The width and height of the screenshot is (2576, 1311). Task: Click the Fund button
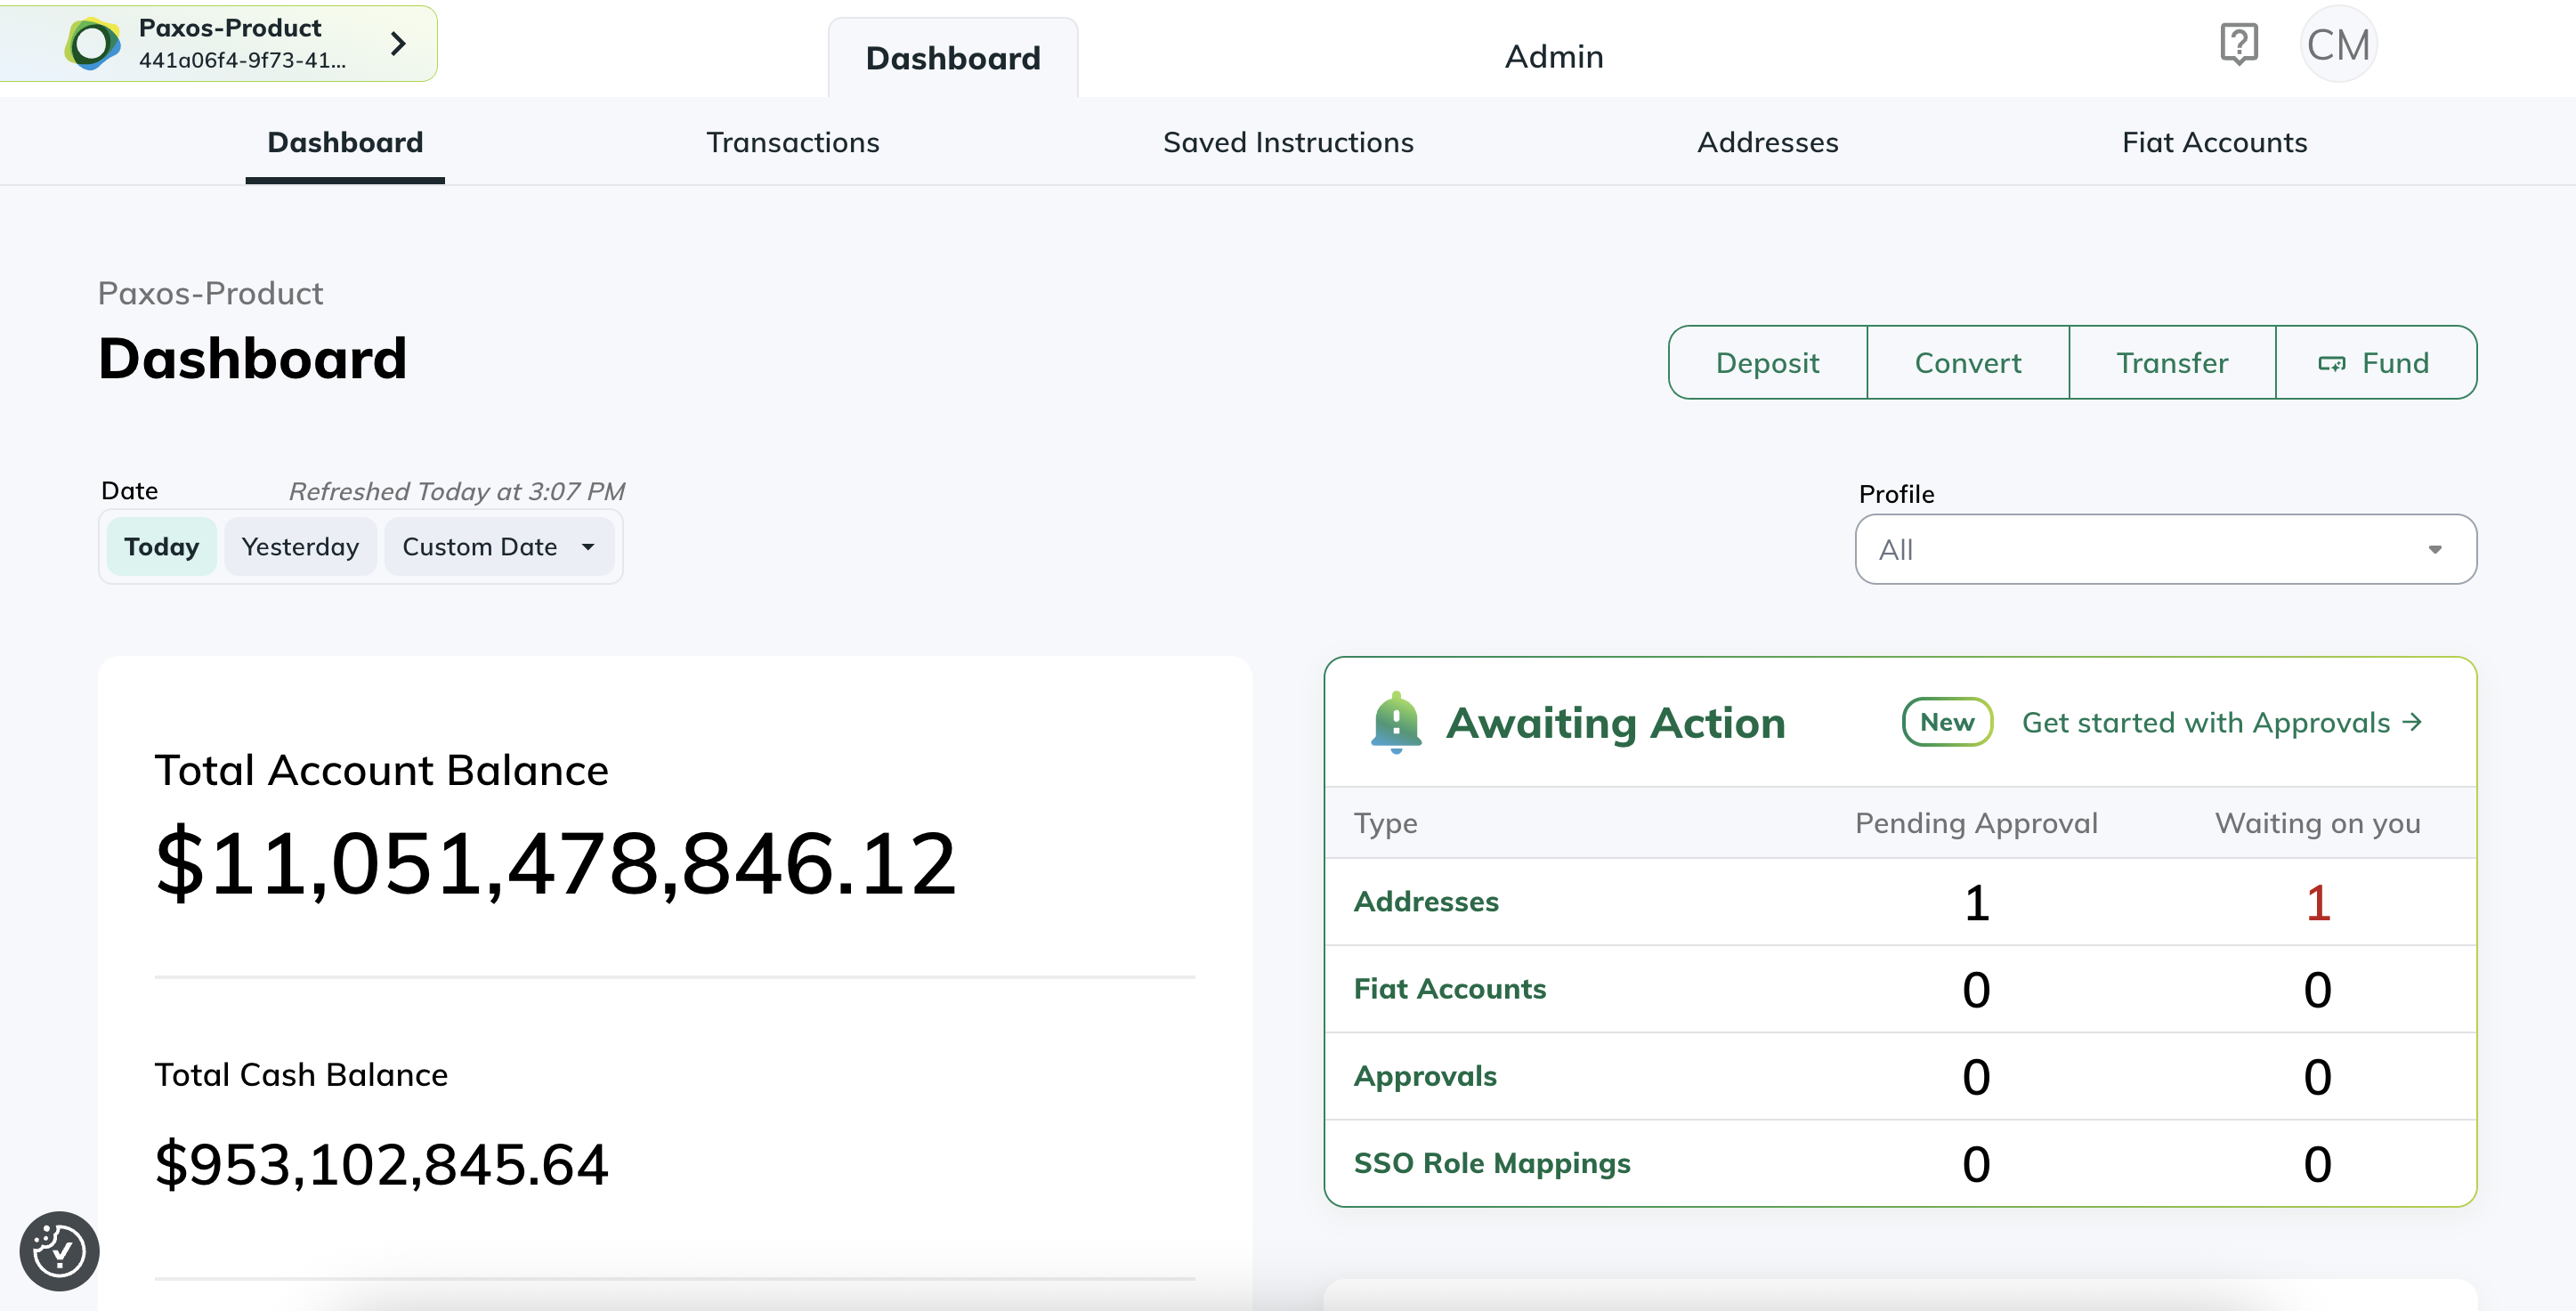tap(2375, 362)
